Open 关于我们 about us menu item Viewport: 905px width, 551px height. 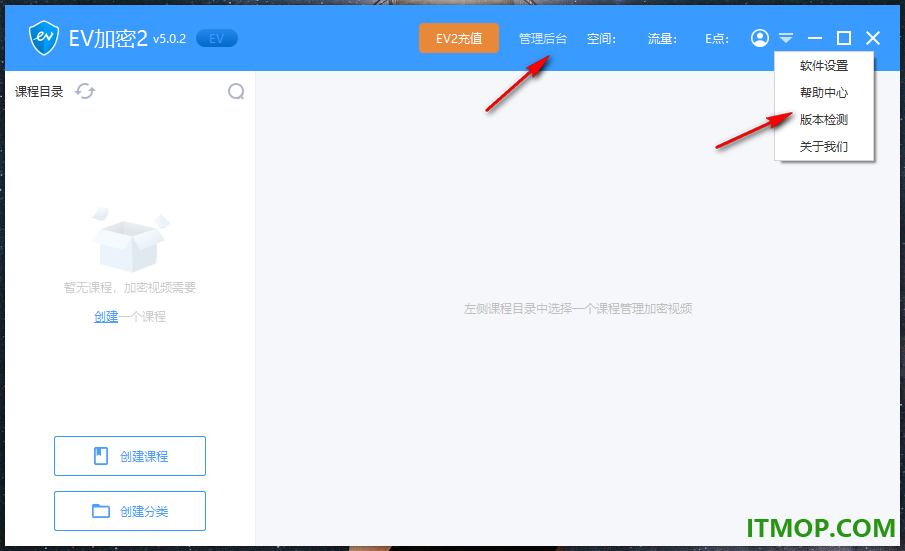(824, 147)
